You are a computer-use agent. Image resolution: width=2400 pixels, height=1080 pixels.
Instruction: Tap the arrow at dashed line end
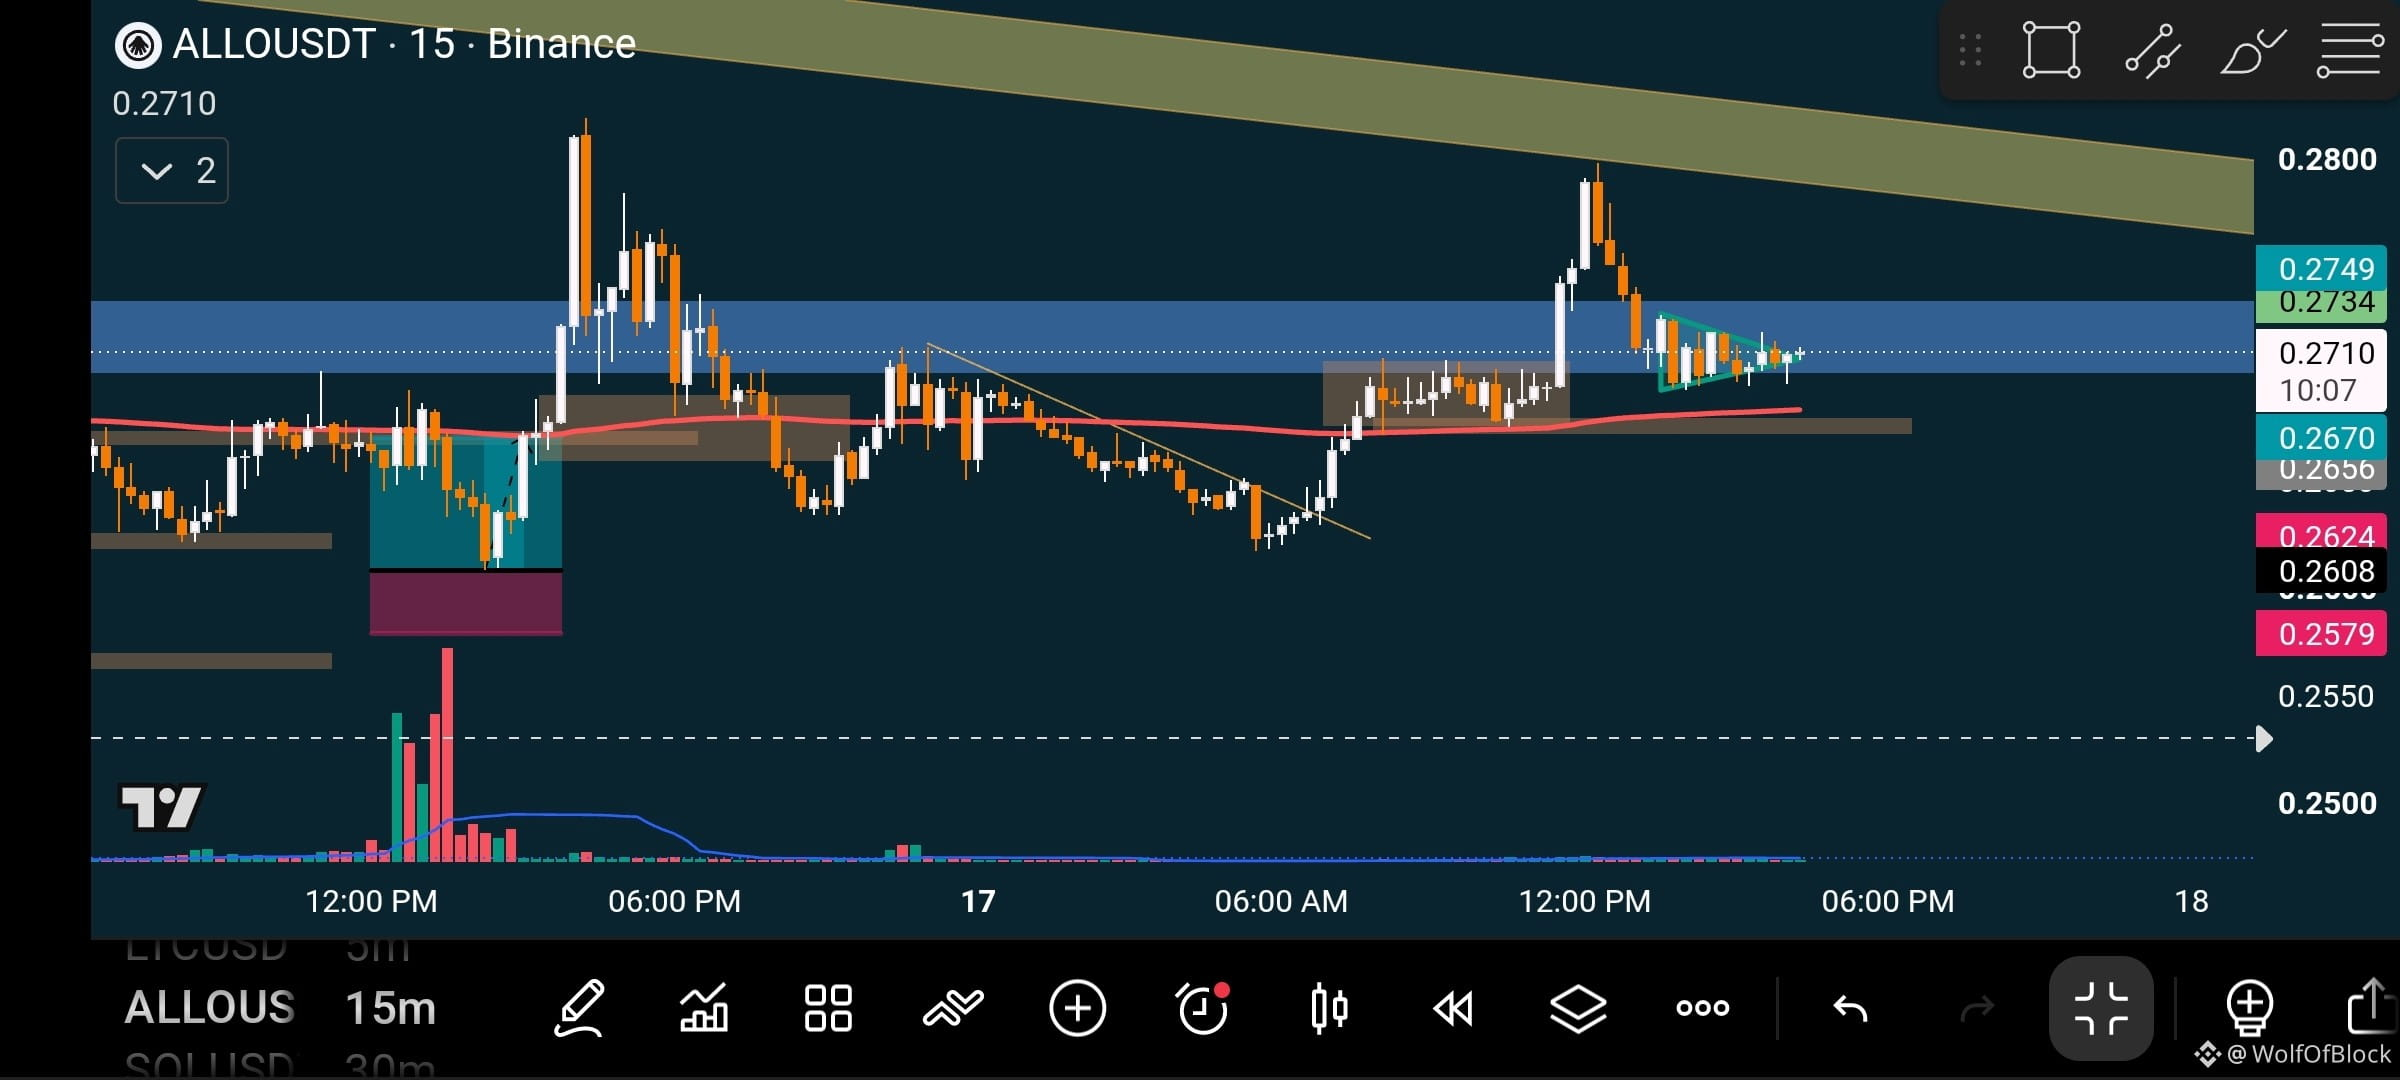2264,739
